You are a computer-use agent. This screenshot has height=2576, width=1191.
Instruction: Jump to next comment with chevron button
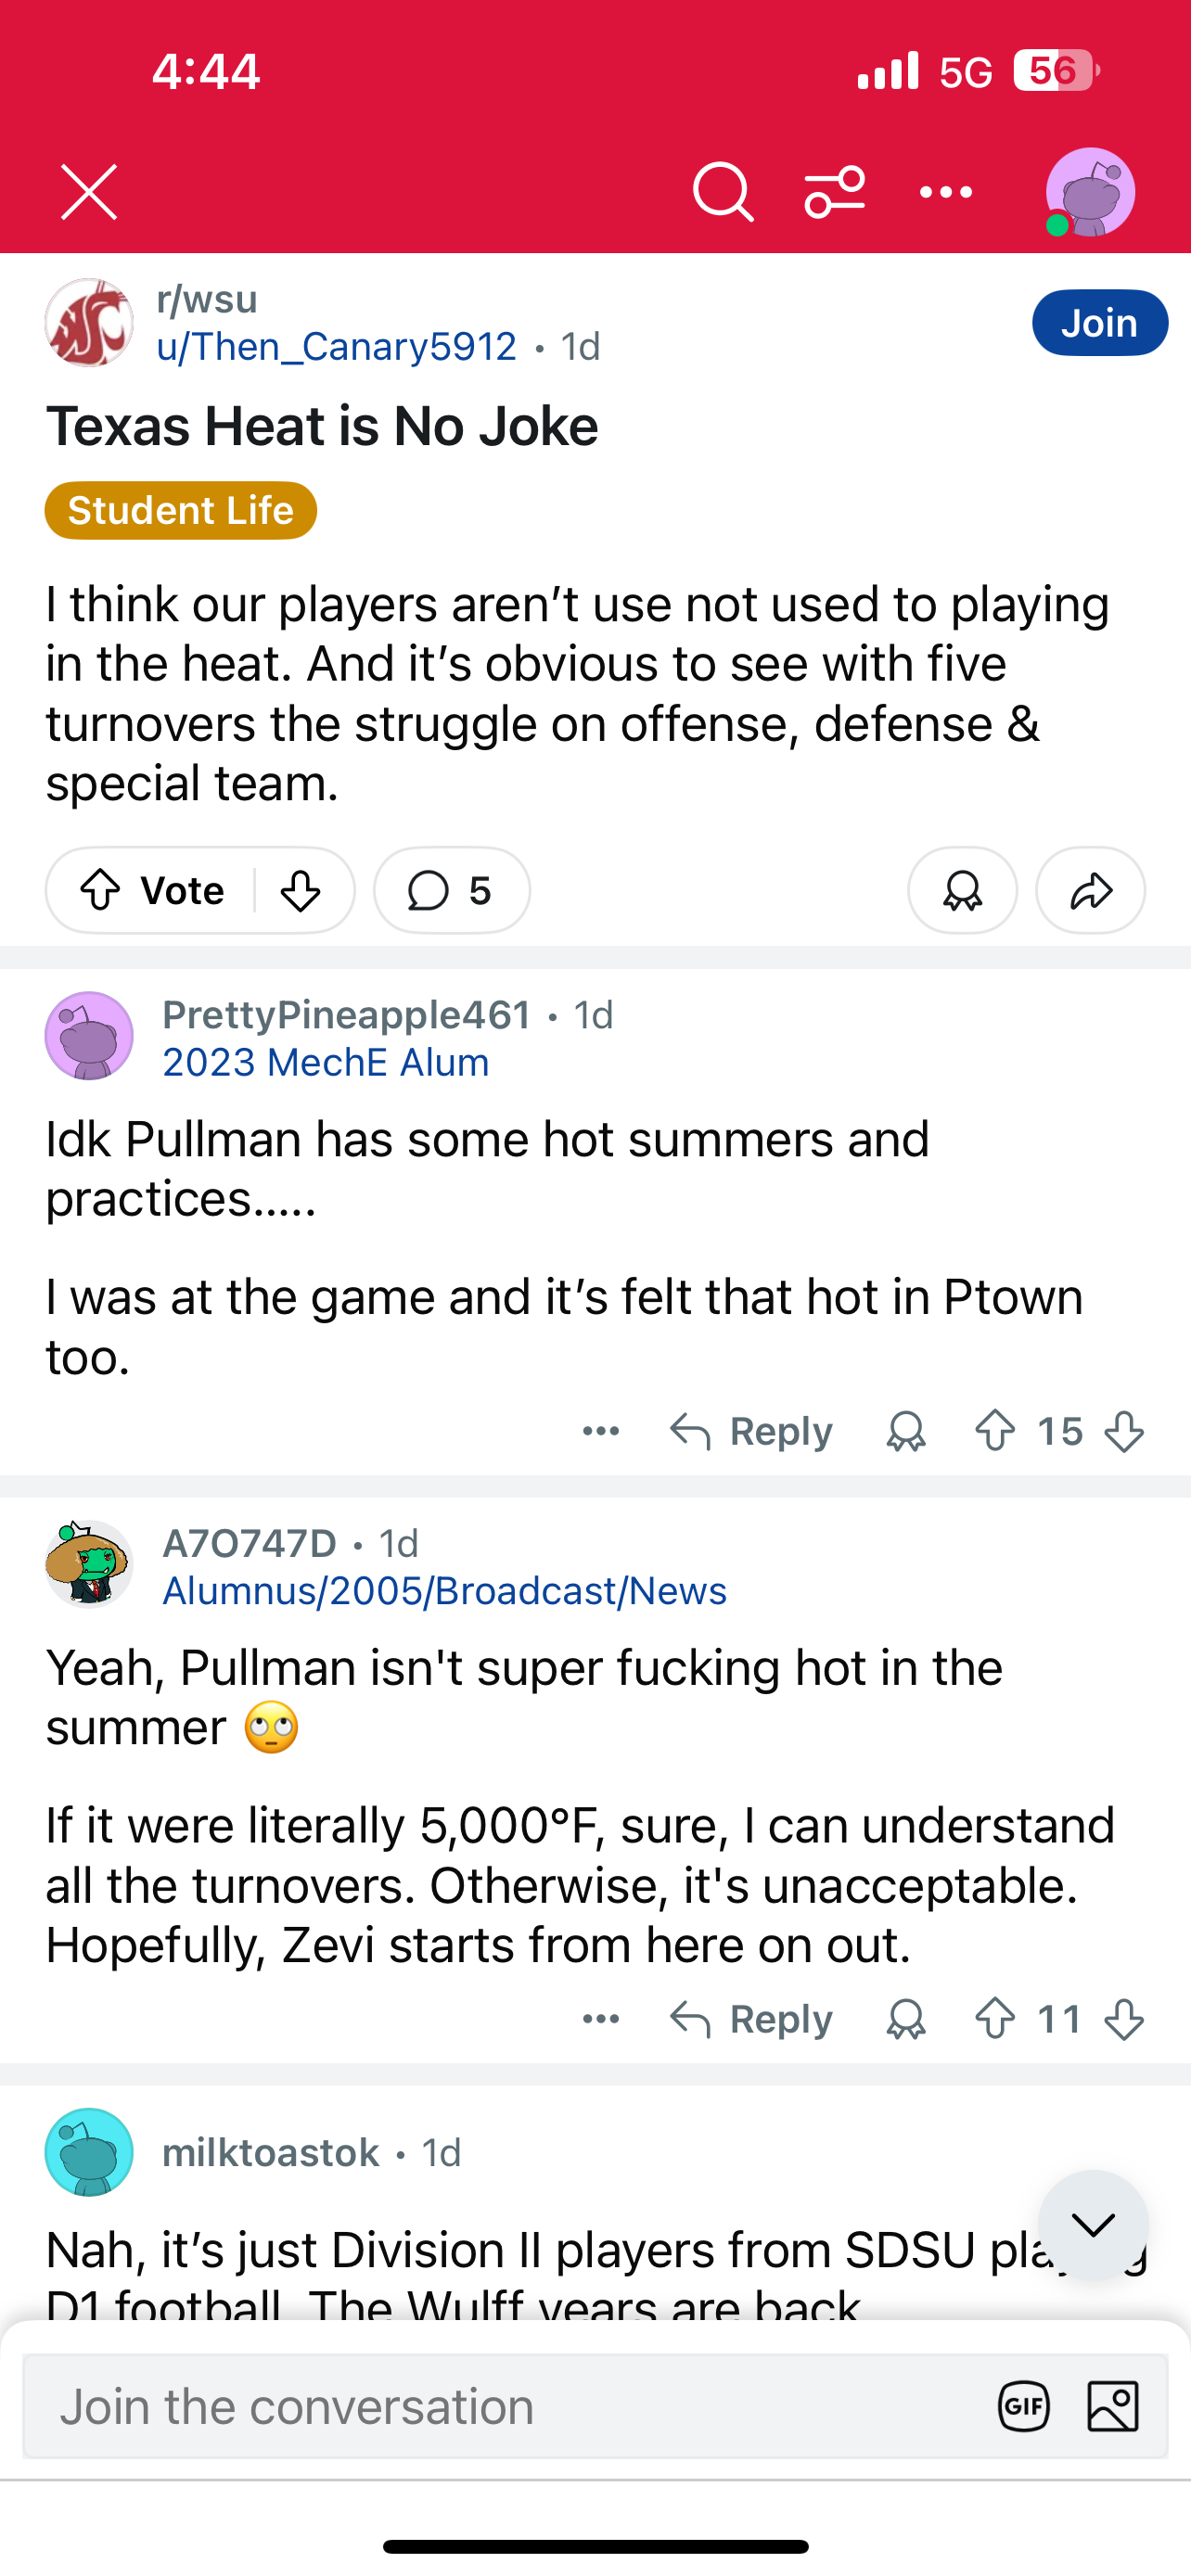tap(1092, 2225)
